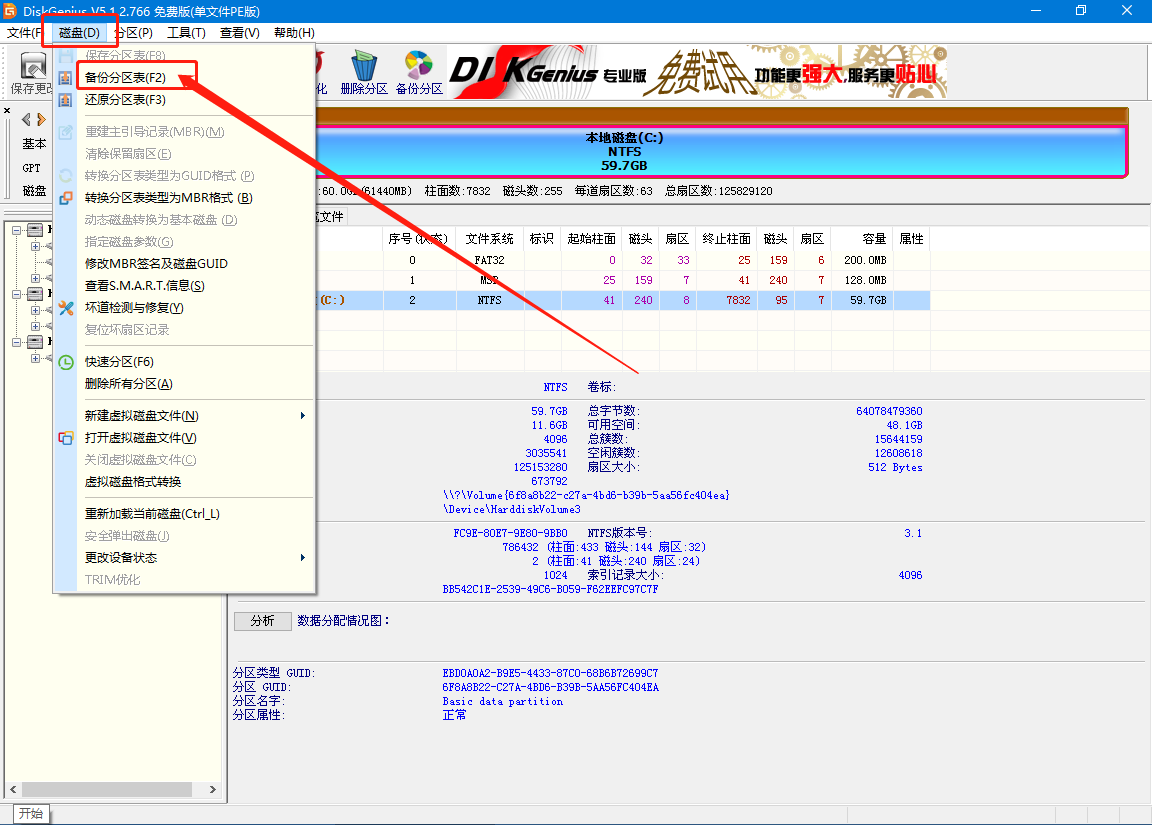The image size is (1152, 825).
Task: Choose 虚拟磁盘格式转换
Action: 133,482
